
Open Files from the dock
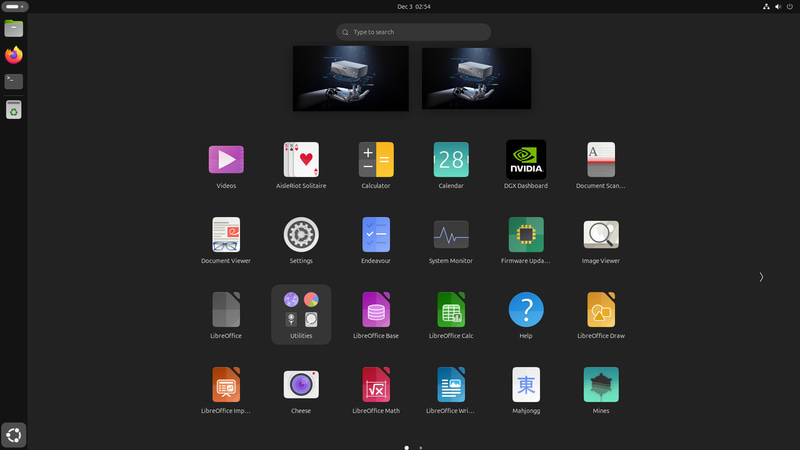pyautogui.click(x=14, y=29)
